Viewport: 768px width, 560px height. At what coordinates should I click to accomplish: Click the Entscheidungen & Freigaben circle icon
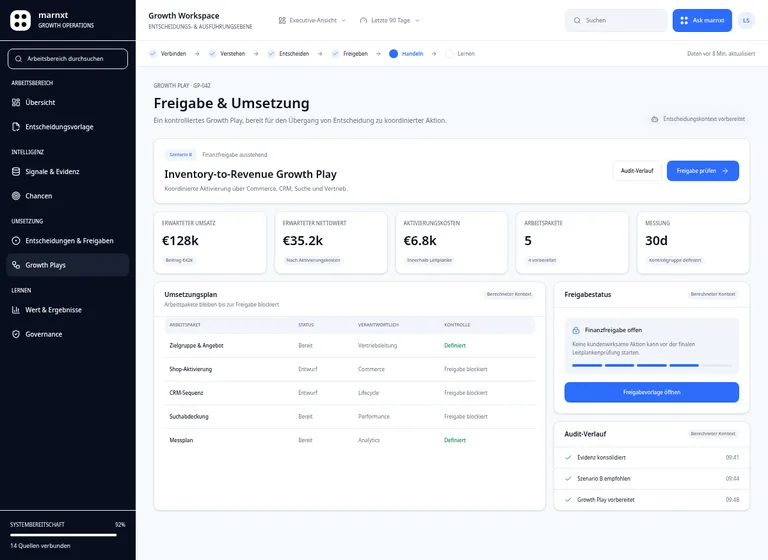(x=16, y=241)
